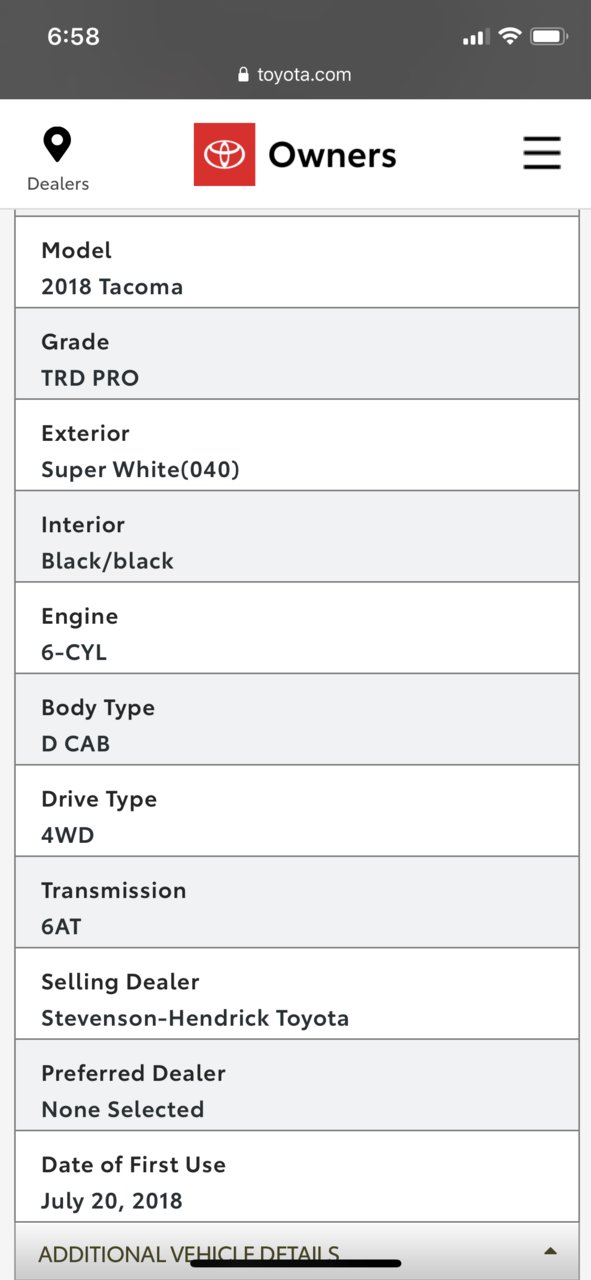Tap the Date of First Use row
The width and height of the screenshot is (591, 1280).
coord(297,1177)
